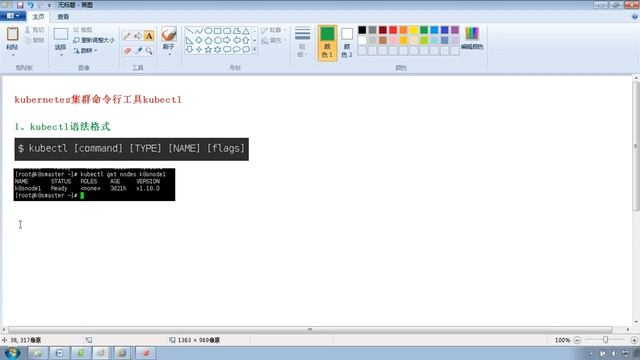This screenshot has width=640, height=360.
Task: Choose the five-point star shape
Action: [x=208, y=50]
